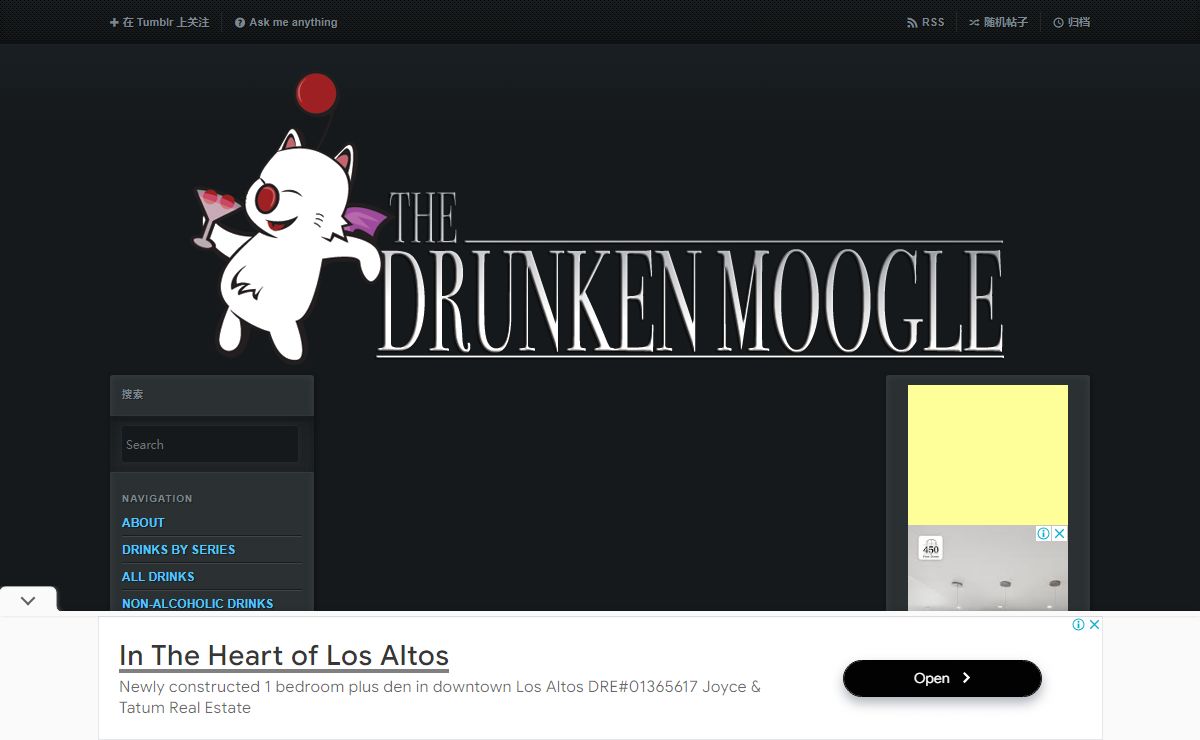The height and width of the screenshot is (740, 1200).
Task: Open NON-ALCOHOLIC DRINKS navigation item
Action: click(198, 603)
